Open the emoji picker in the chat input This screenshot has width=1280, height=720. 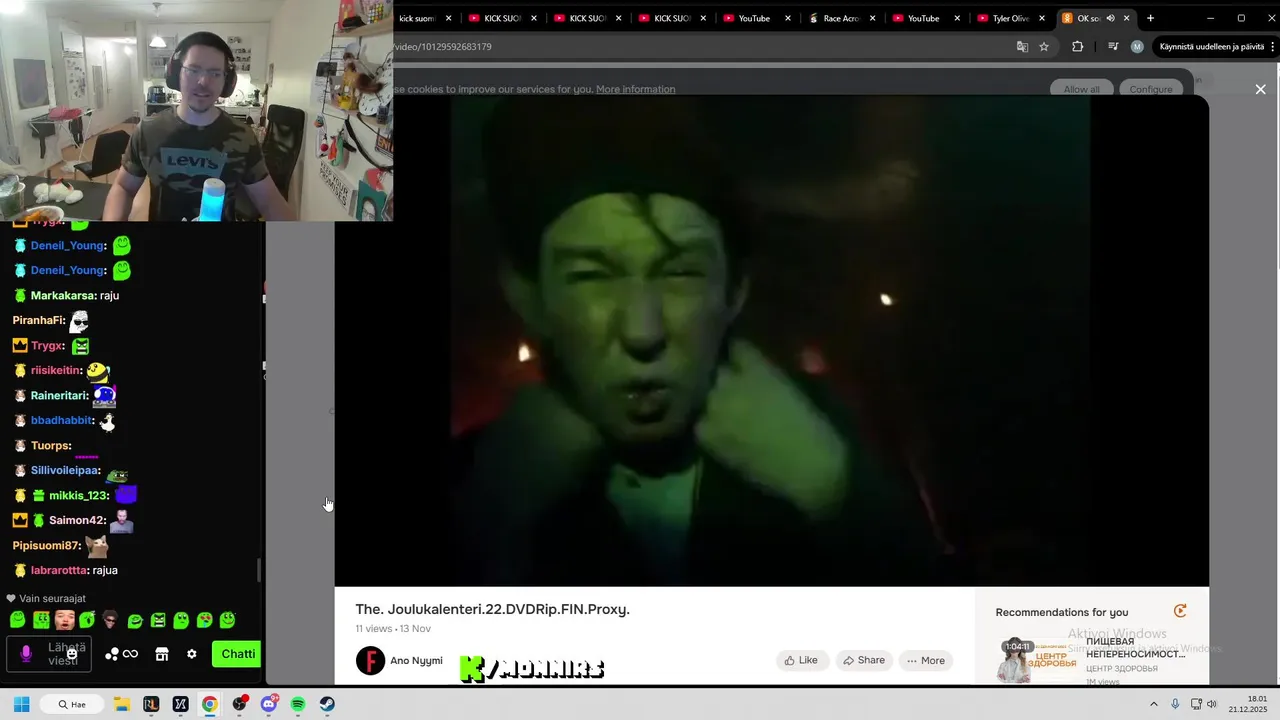click(x=72, y=654)
